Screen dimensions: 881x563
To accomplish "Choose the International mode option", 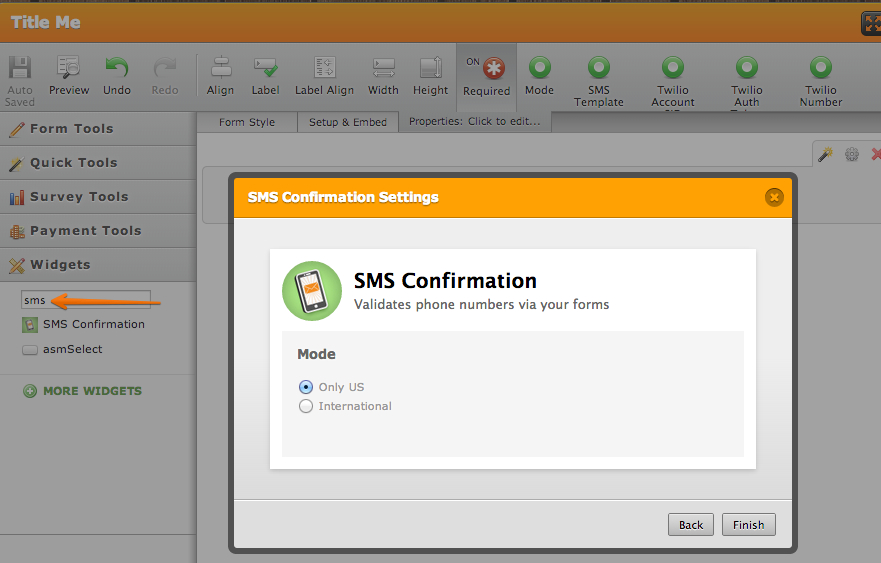I will point(306,406).
